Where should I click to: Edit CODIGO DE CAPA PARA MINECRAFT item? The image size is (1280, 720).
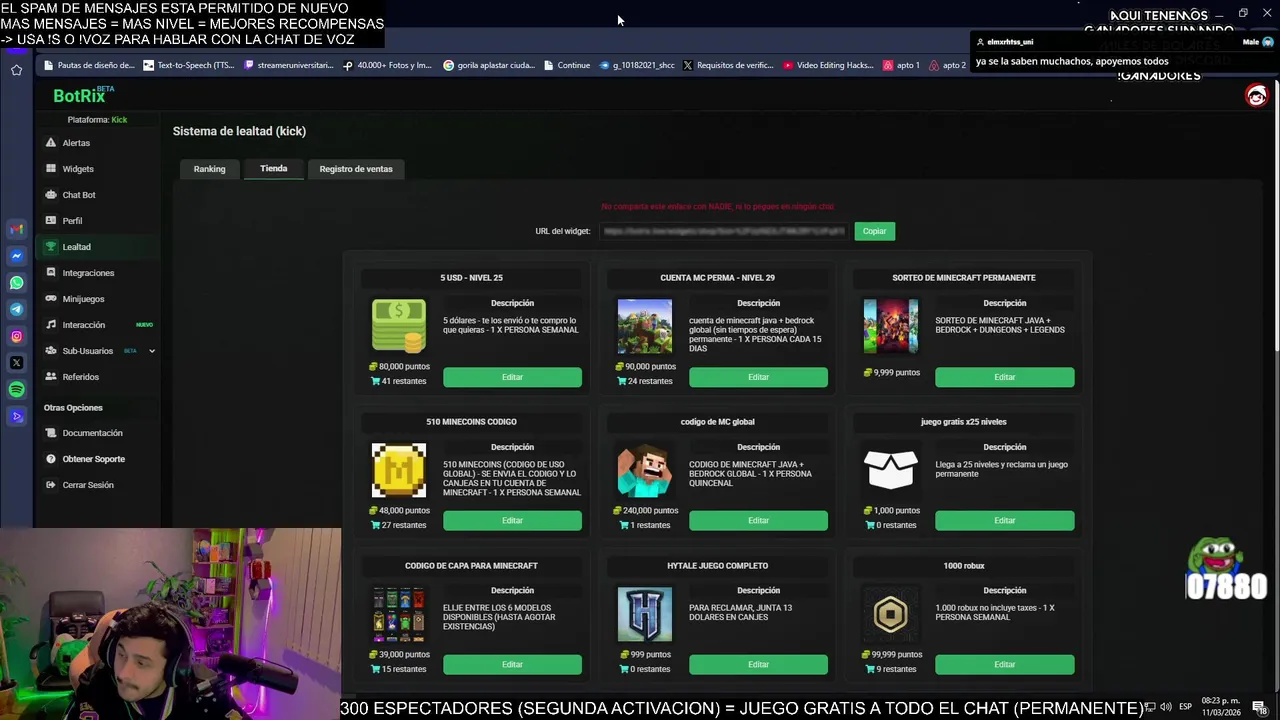tap(512, 664)
